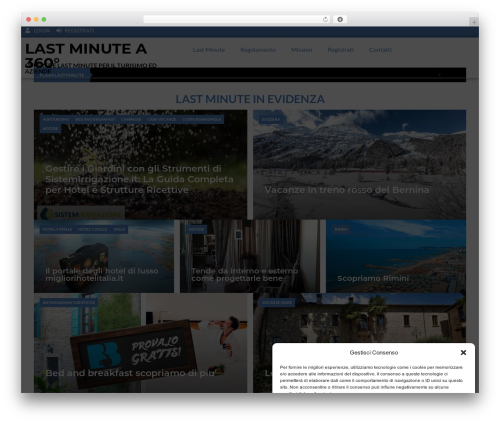
Task: Click the REGISTRATI sign-in arrow icon
Action: [59, 31]
